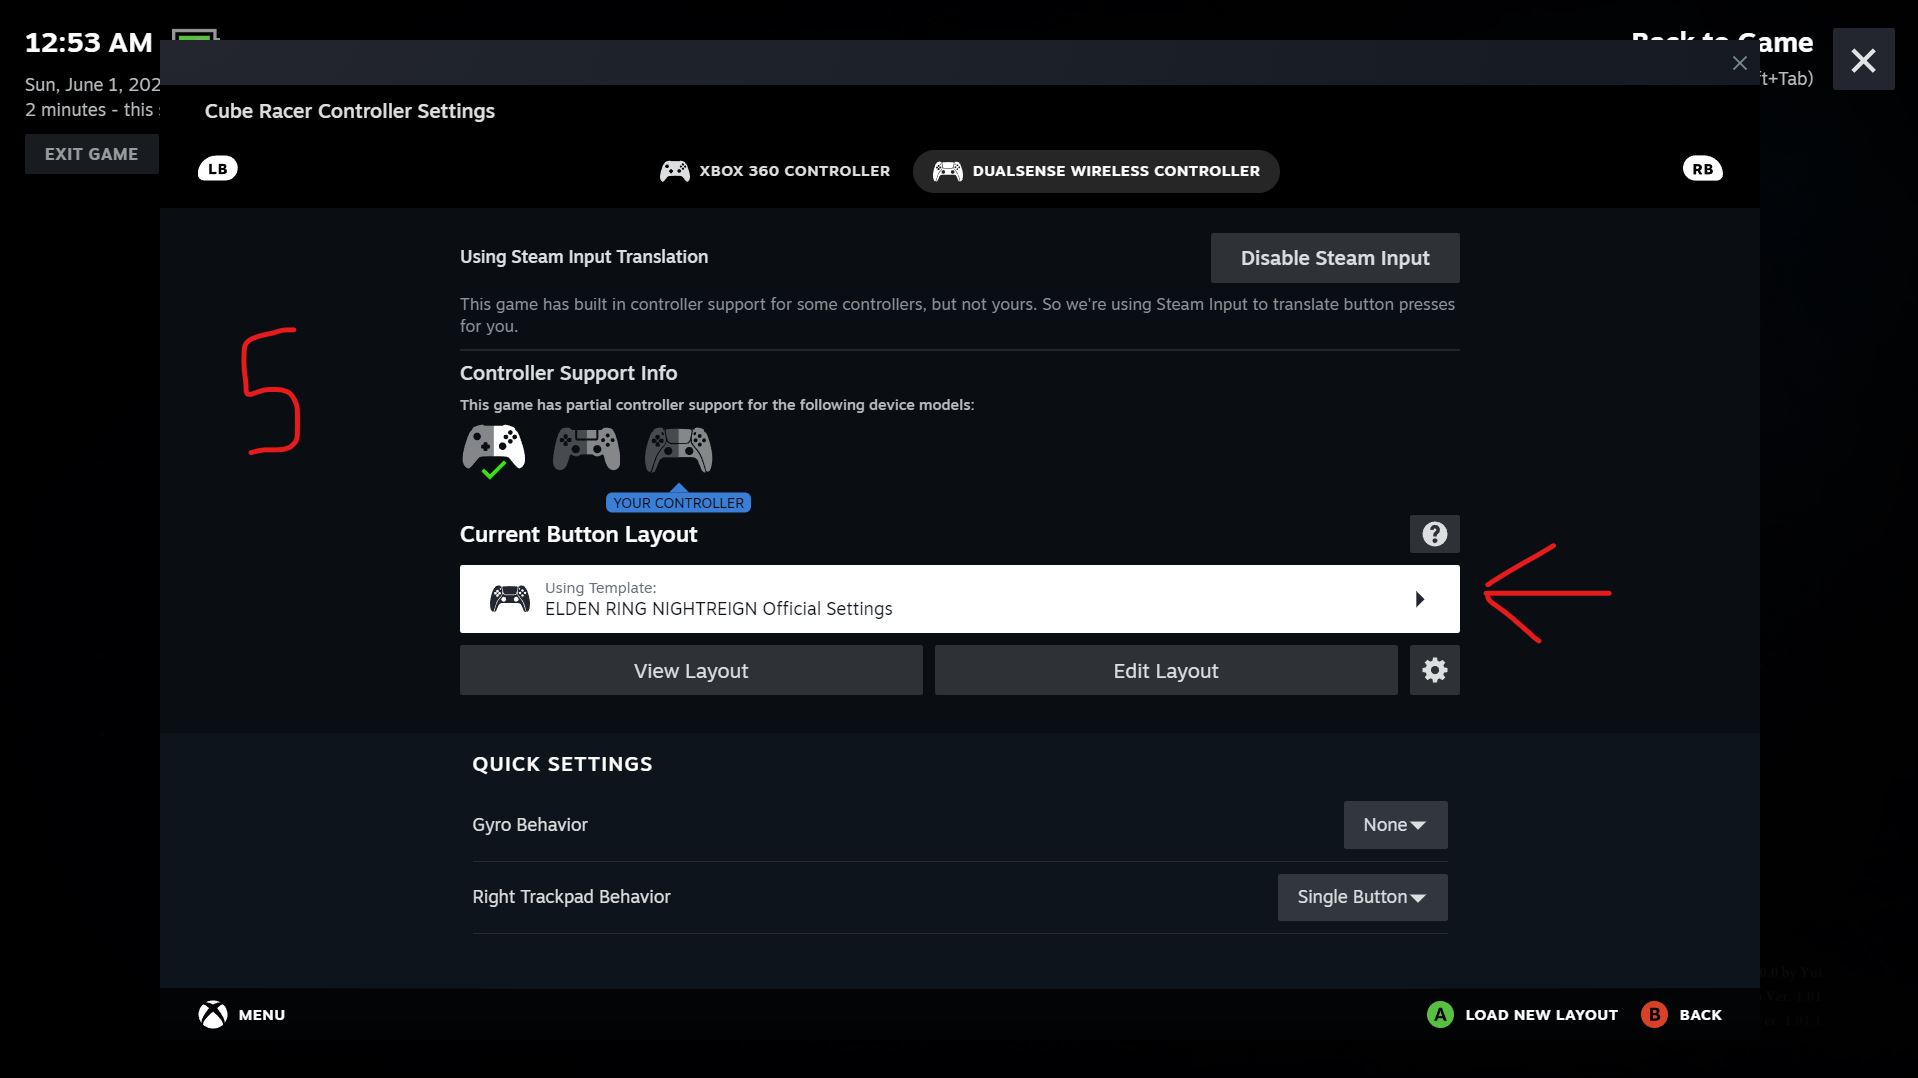1918x1078 pixels.
Task: Expand Right Trackpad Behavior dropdown
Action: tap(1362, 897)
